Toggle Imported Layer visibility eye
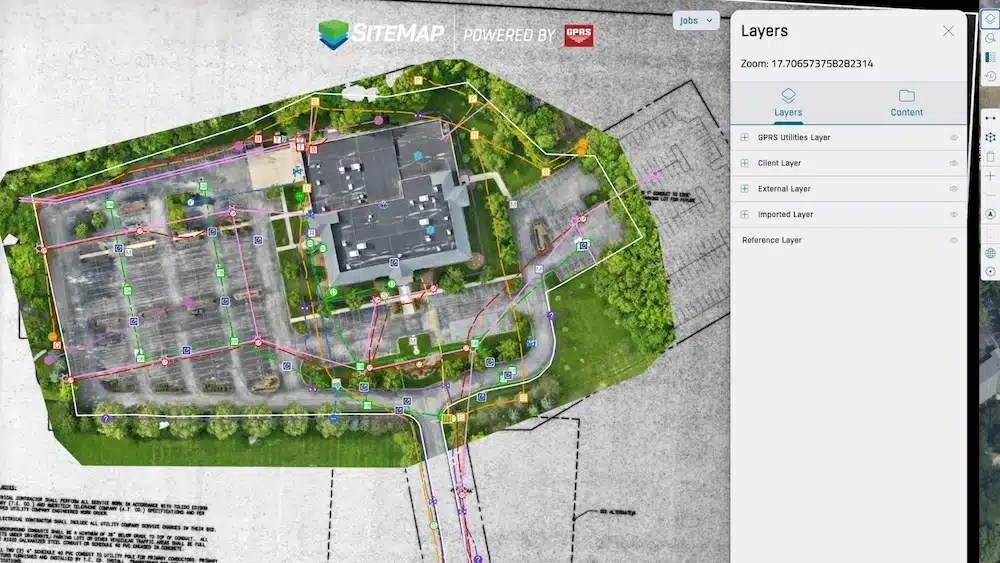The image size is (1000, 563). [x=953, y=214]
